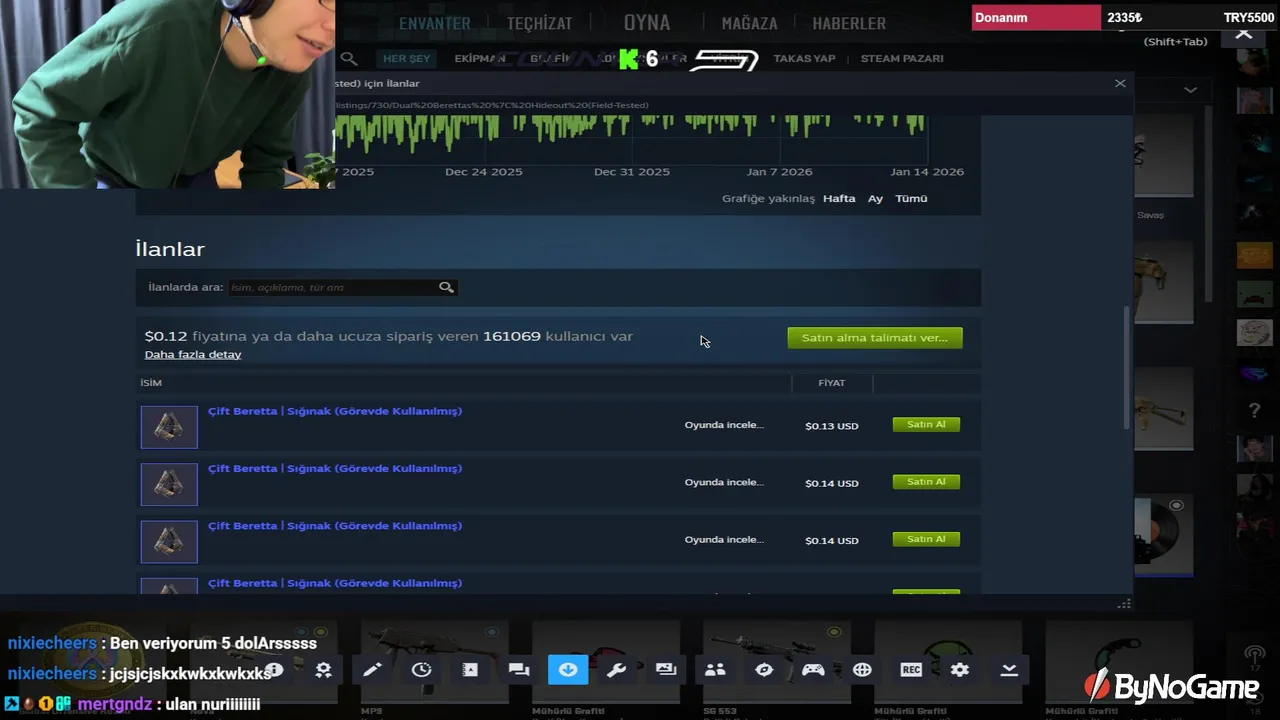Switch to the STEAM PAZARI tab
1280x720 pixels.
click(x=902, y=59)
